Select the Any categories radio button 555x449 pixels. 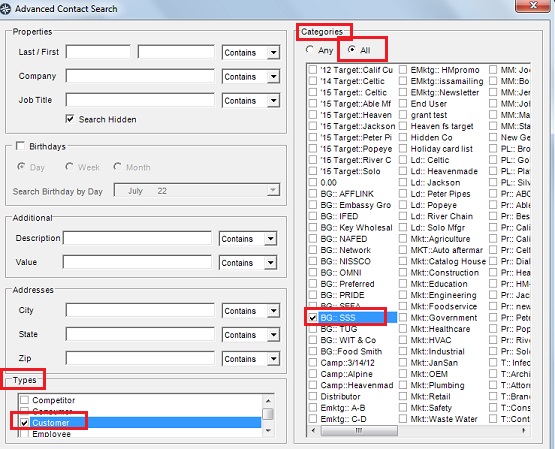pyautogui.click(x=310, y=50)
